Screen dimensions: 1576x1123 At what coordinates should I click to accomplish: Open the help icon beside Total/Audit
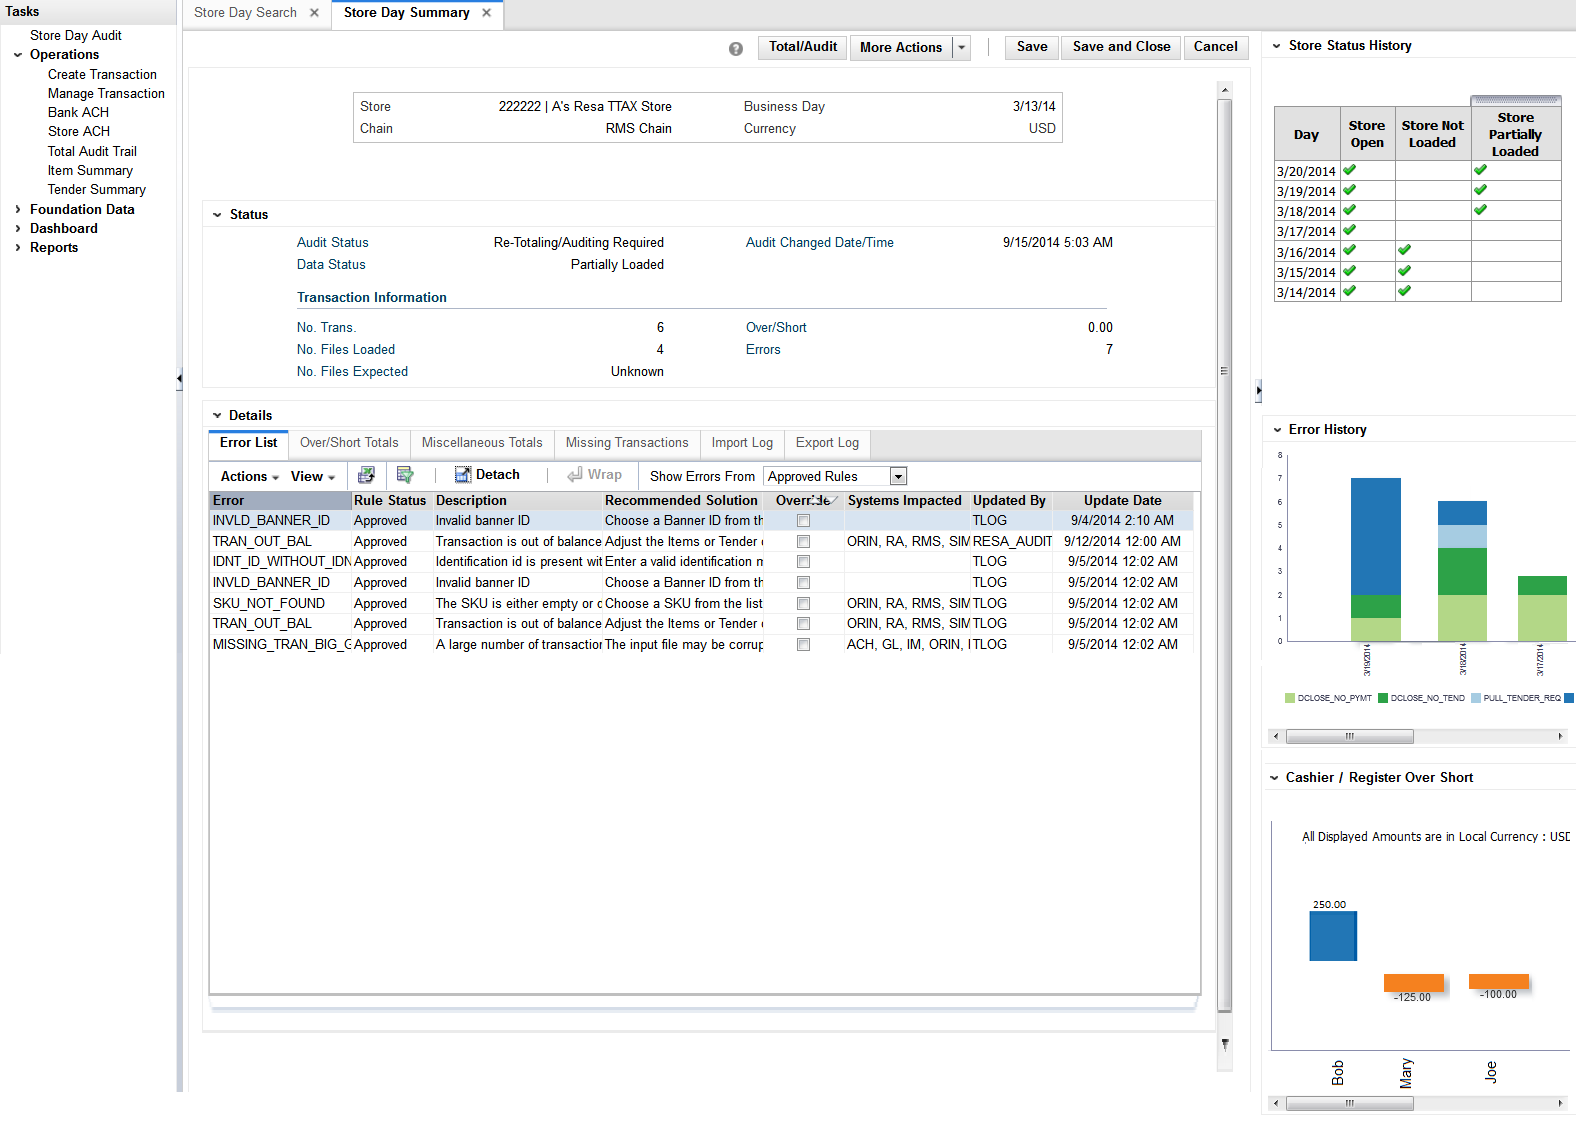pyautogui.click(x=736, y=48)
